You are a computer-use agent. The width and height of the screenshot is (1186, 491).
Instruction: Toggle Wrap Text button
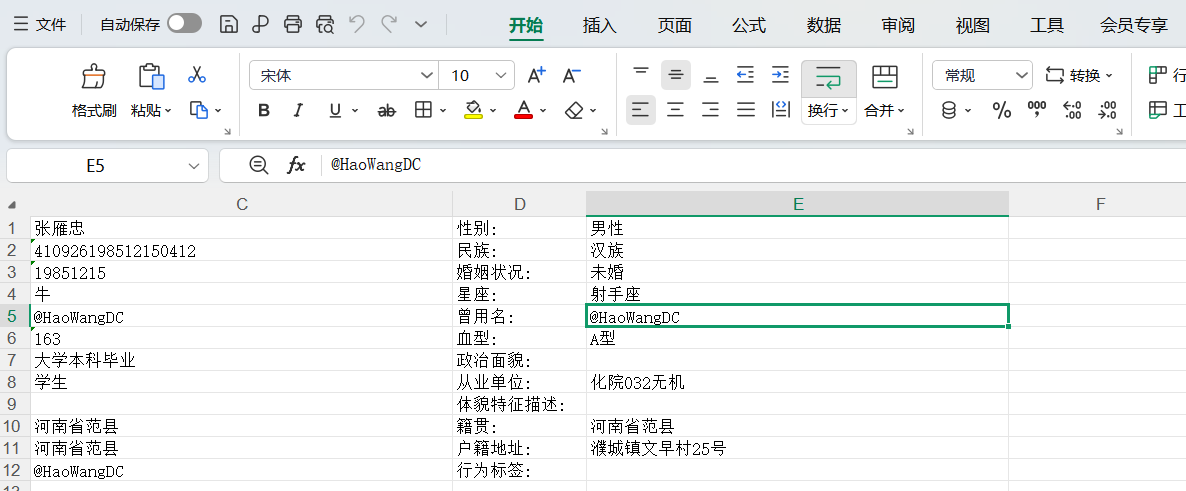[829, 92]
